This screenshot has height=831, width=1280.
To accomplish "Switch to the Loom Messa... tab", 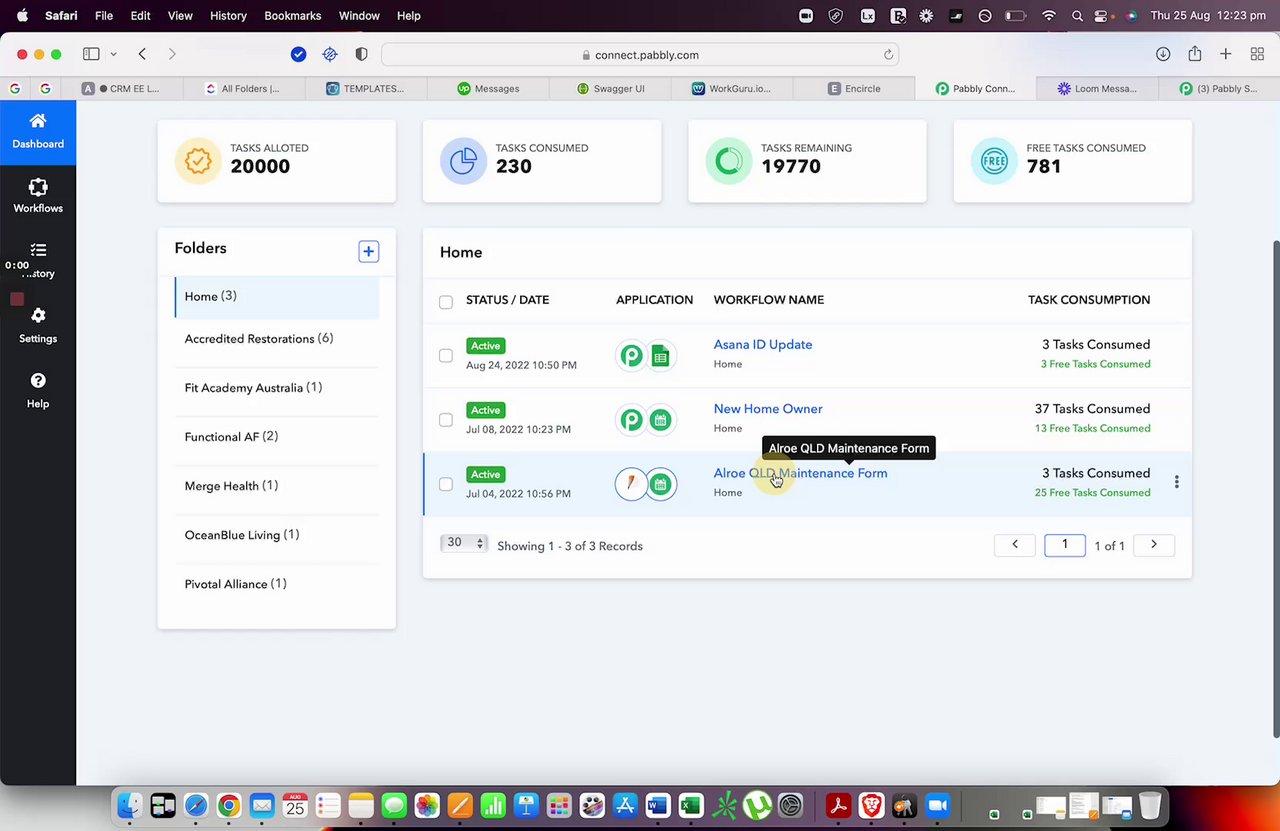I will coord(1097,88).
